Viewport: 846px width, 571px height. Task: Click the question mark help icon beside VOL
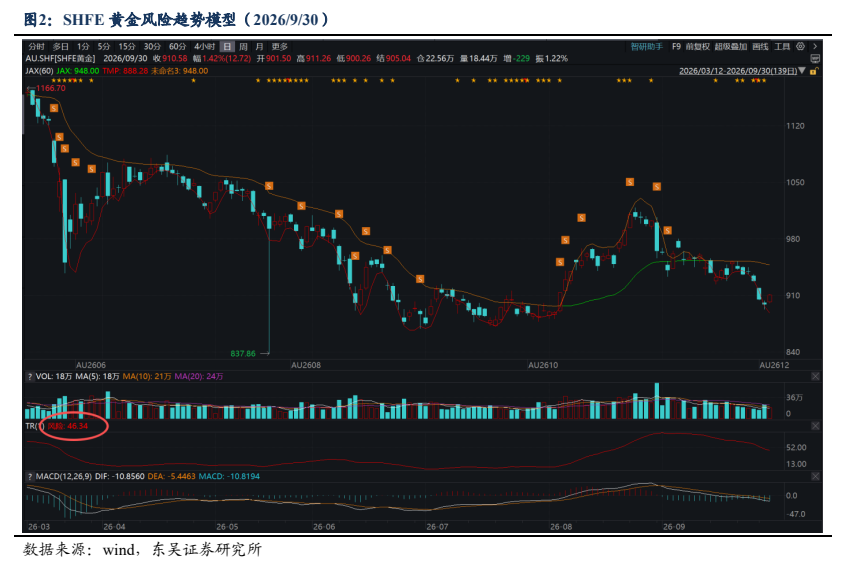tap(30, 376)
